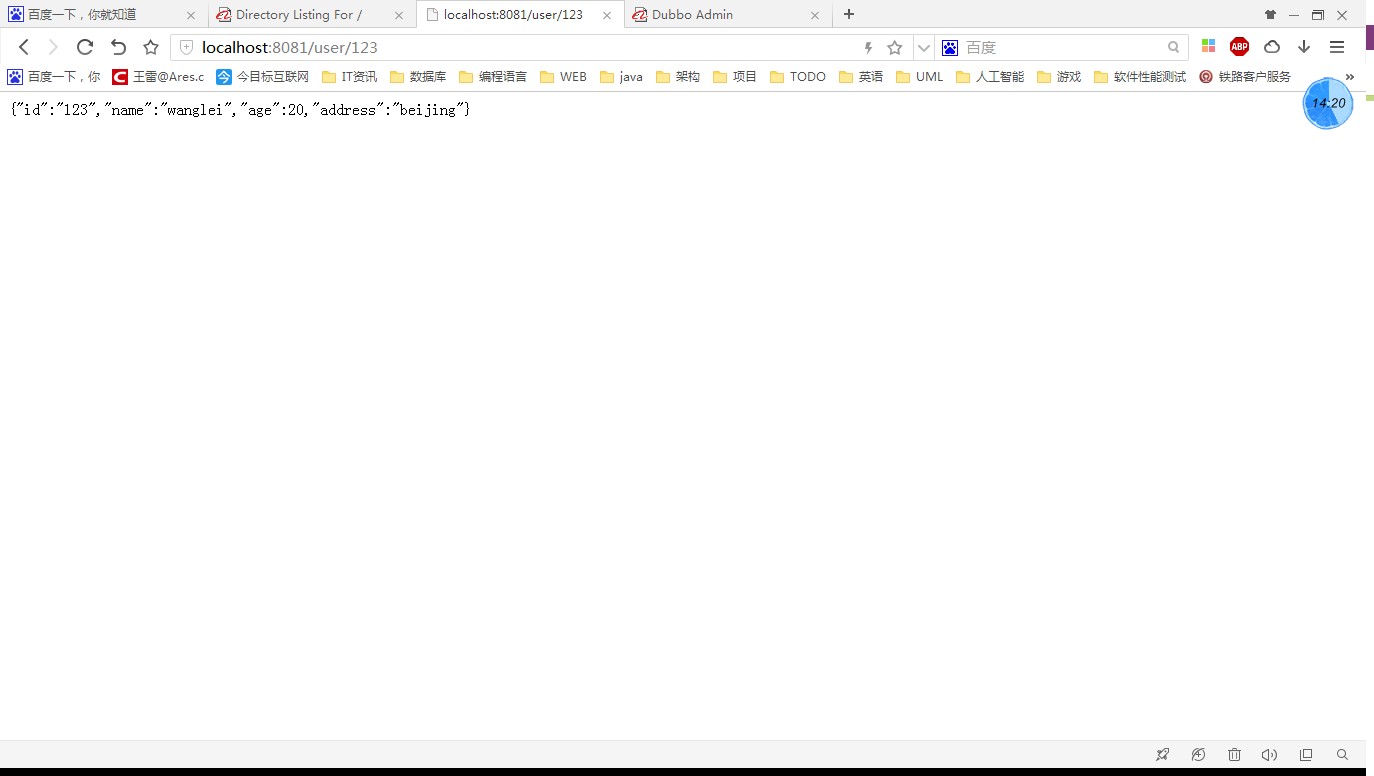The image size is (1374, 776).
Task: Toggle the page sound speaker icon
Action: click(1270, 755)
